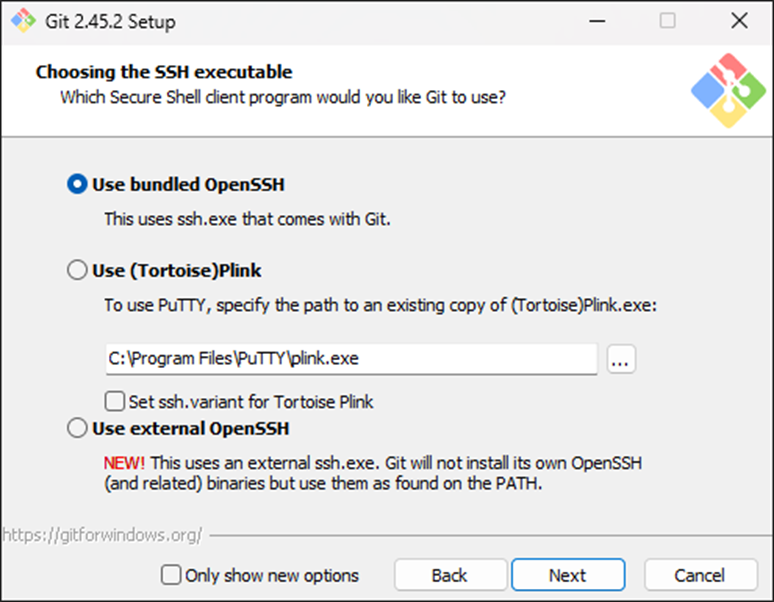Enable Set ssh.variant for Tortoise Plink

(115, 402)
